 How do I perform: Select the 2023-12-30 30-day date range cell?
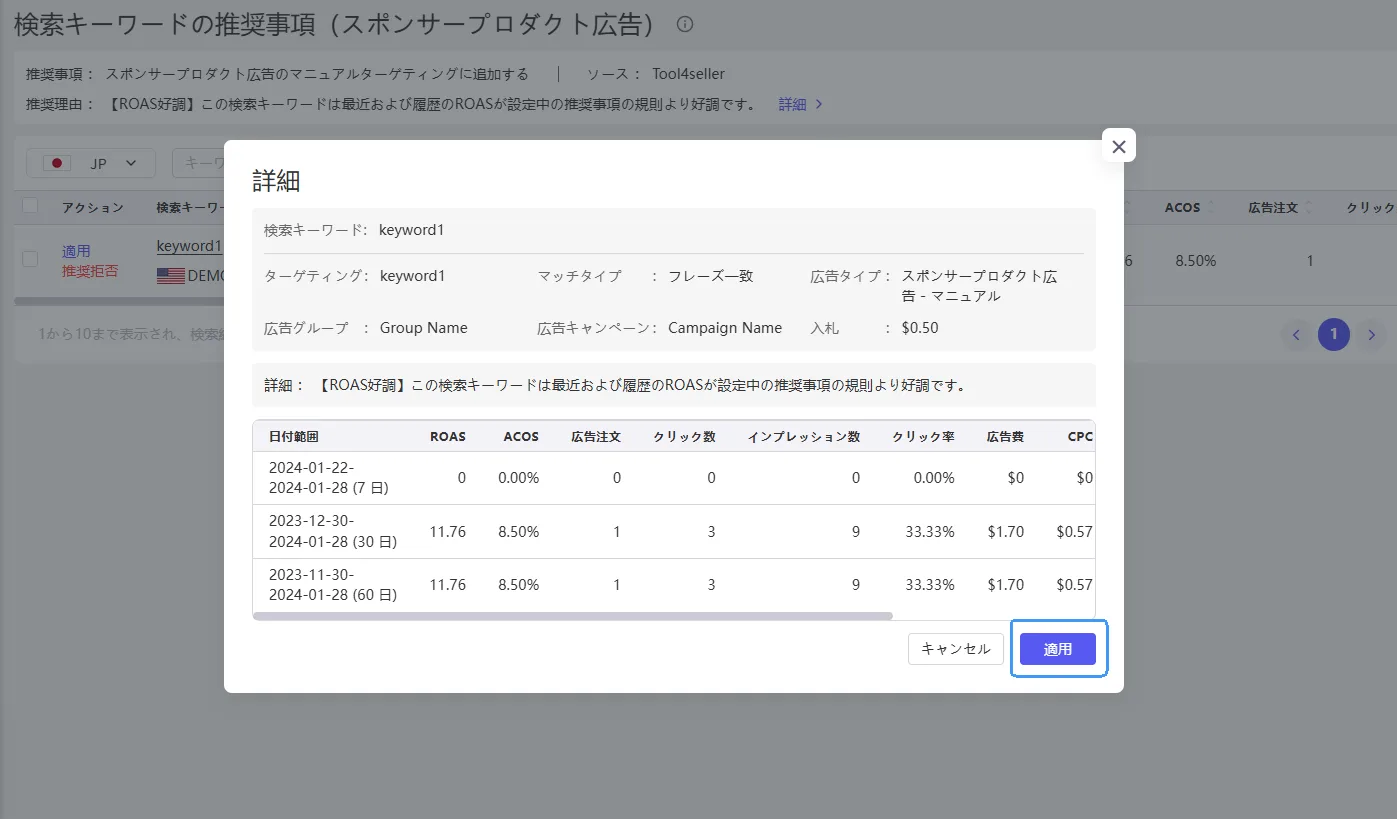(333, 532)
